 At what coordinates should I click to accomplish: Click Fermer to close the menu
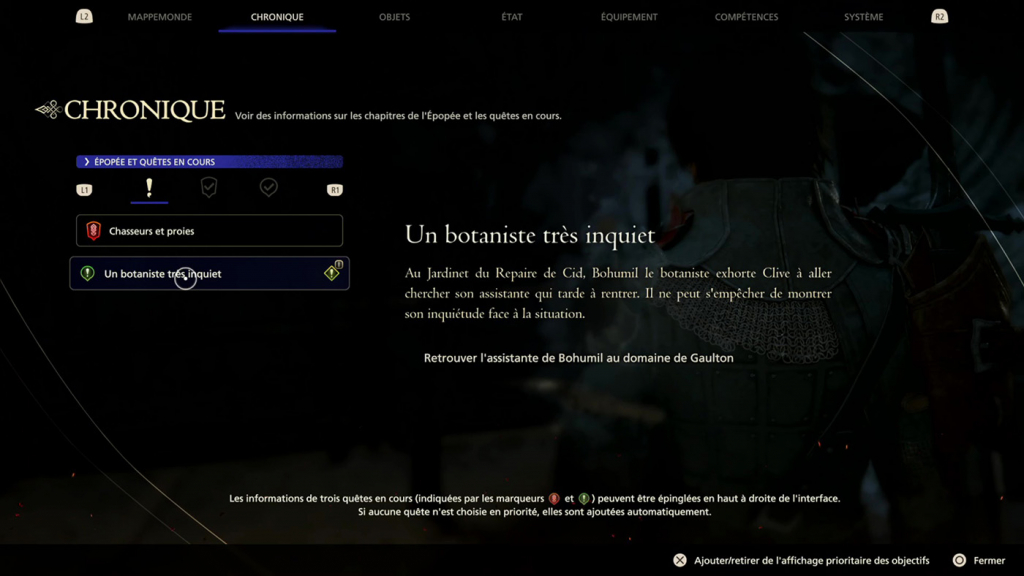tap(989, 560)
